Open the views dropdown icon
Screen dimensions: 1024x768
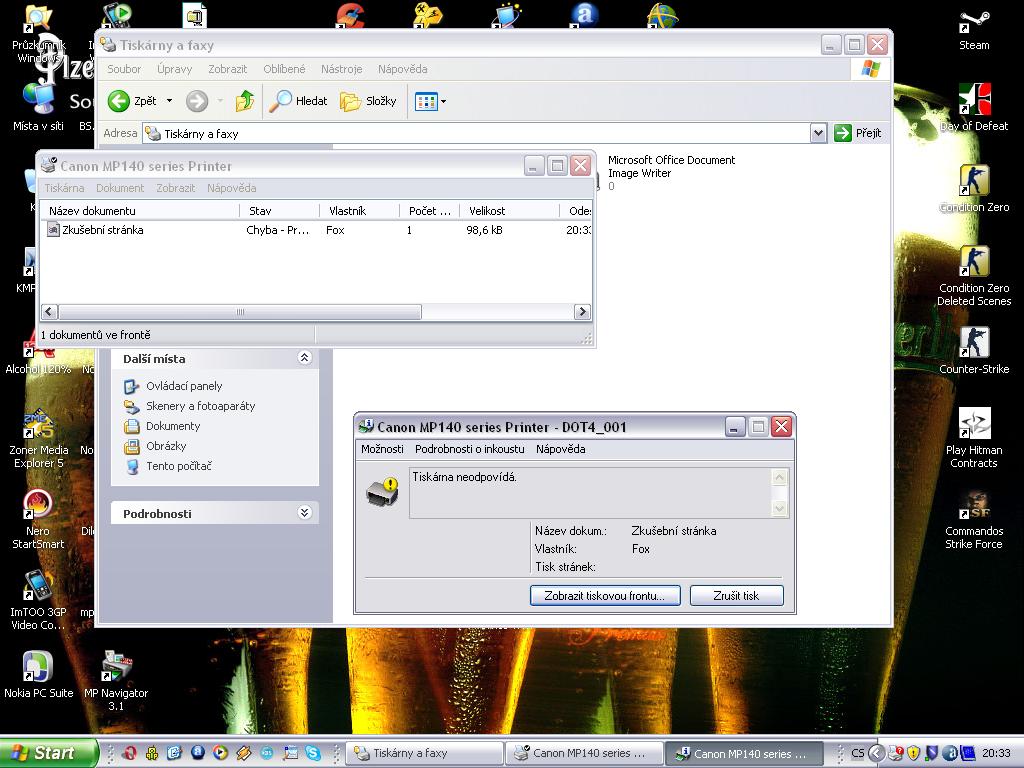[x=430, y=101]
